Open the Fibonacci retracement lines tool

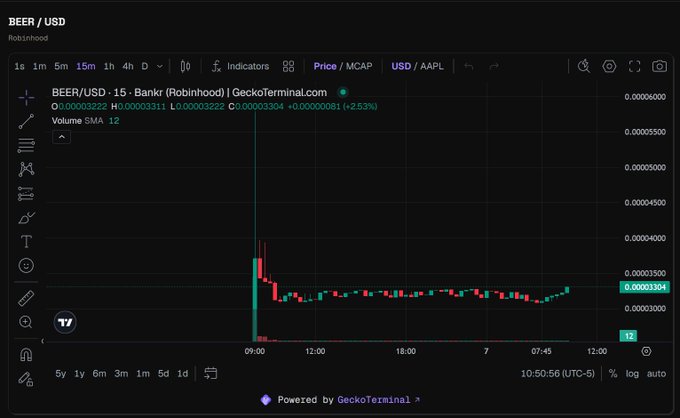click(x=26, y=145)
